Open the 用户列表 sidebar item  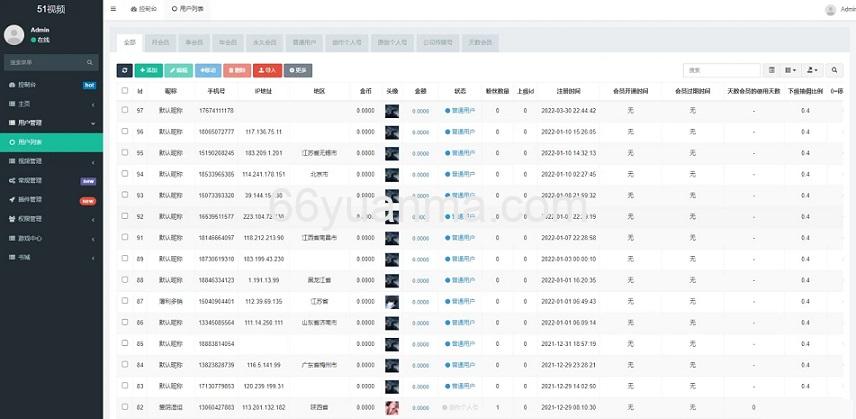[x=51, y=142]
